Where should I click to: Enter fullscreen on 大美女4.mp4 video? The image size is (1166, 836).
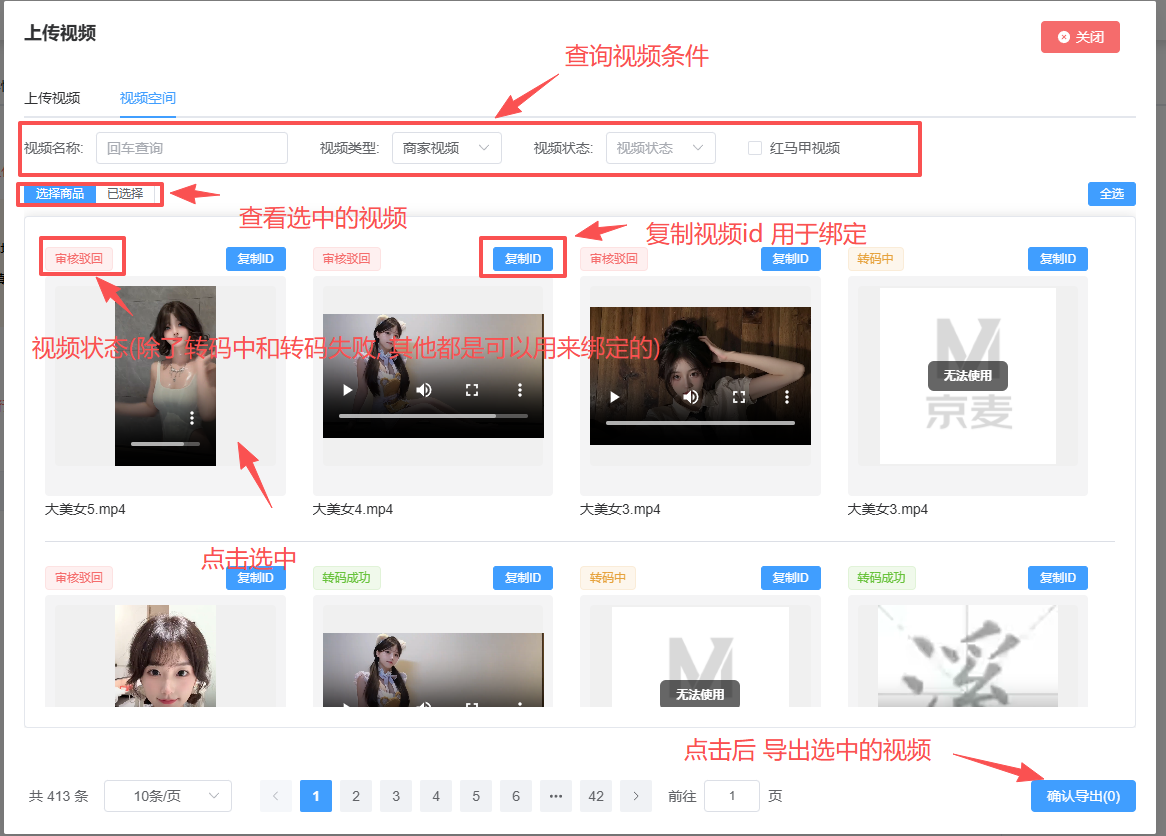click(x=472, y=390)
